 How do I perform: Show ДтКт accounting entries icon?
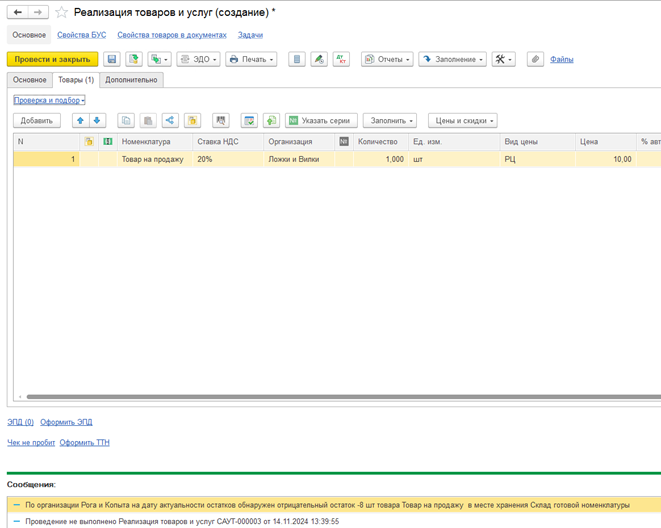pos(341,59)
